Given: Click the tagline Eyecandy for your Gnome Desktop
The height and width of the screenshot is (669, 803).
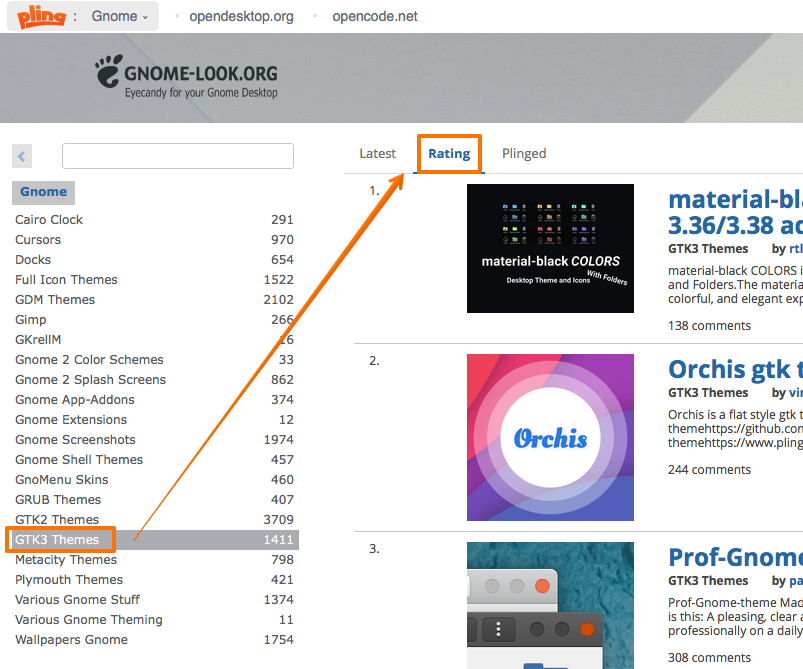Looking at the screenshot, I should pyautogui.click(x=201, y=93).
